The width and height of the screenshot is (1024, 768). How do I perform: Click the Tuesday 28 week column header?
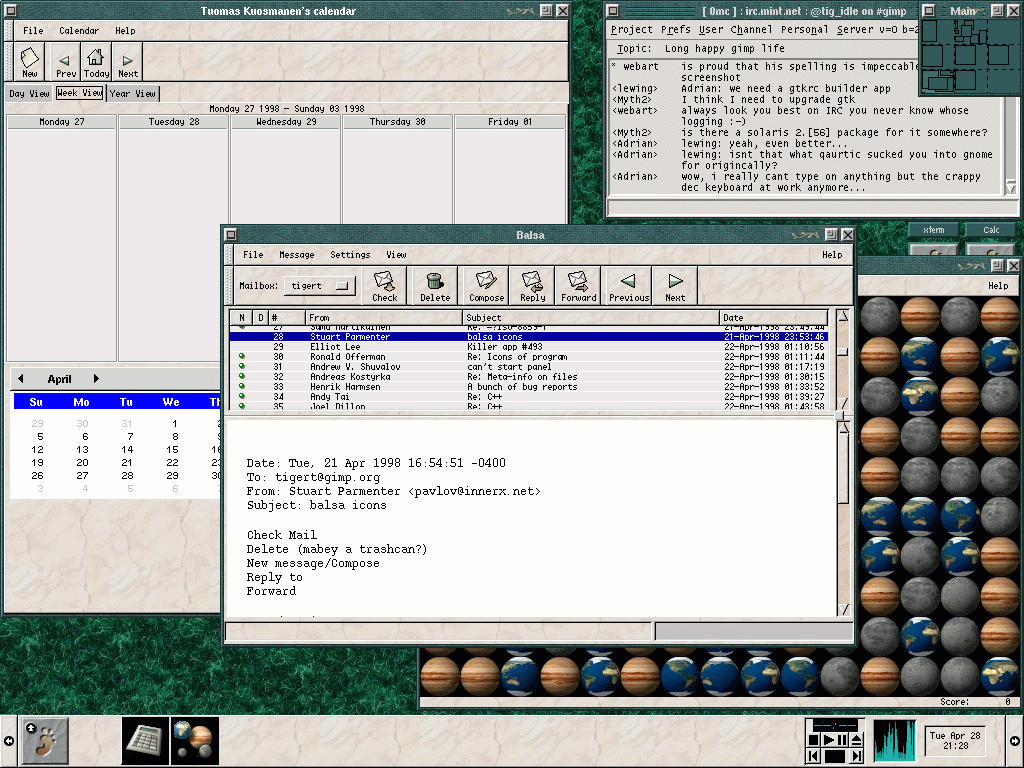(174, 121)
